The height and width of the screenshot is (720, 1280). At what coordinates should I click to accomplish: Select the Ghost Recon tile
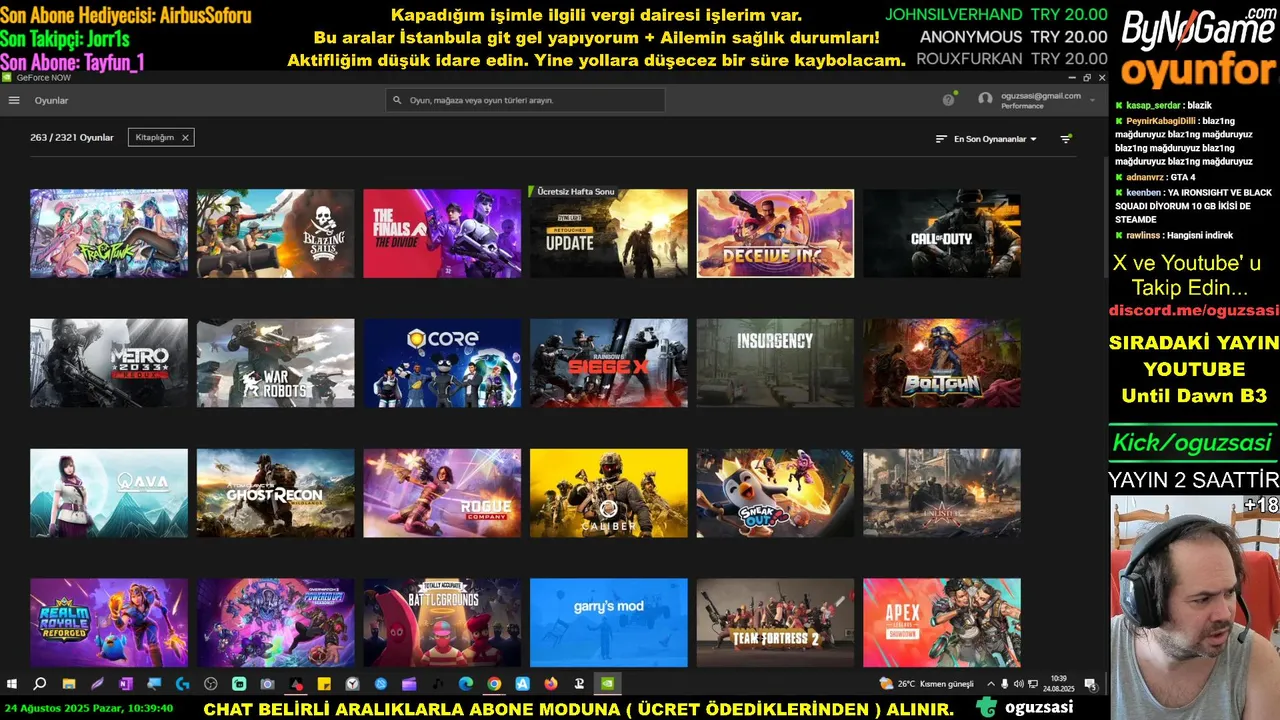275,493
